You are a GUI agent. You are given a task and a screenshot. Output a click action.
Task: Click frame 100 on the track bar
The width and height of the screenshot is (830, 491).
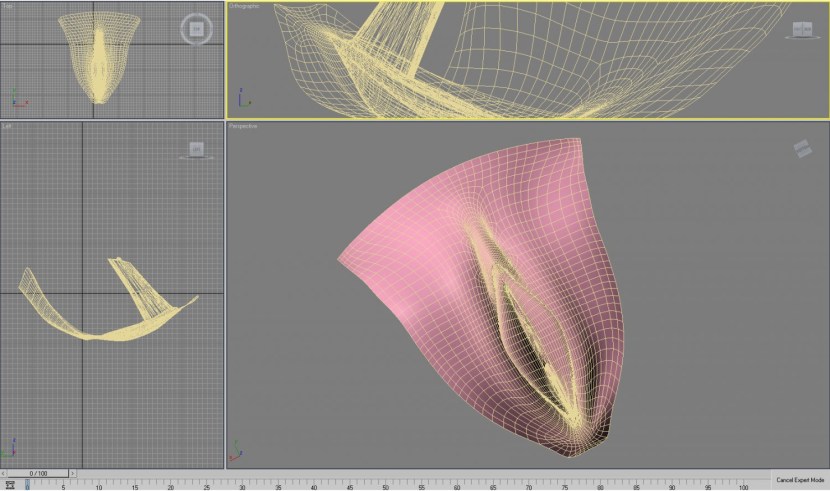(x=742, y=484)
